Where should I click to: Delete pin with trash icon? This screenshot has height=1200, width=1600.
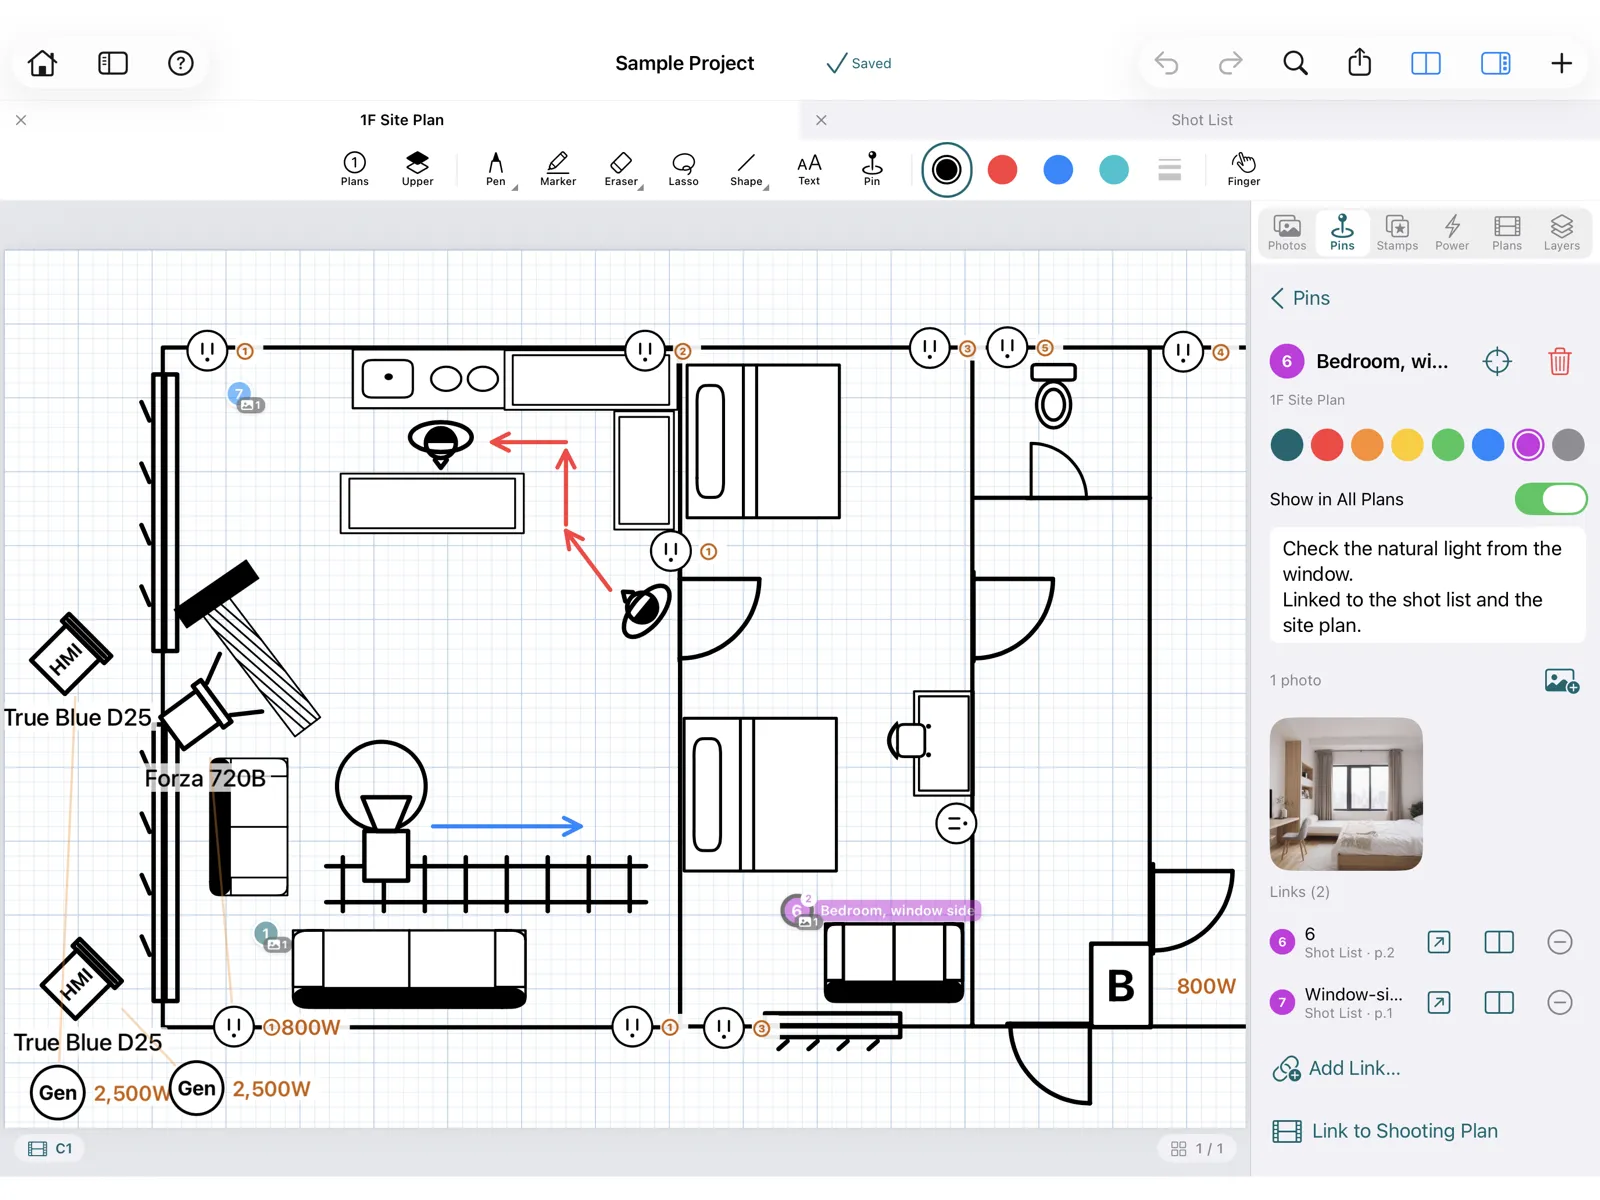[x=1559, y=361]
